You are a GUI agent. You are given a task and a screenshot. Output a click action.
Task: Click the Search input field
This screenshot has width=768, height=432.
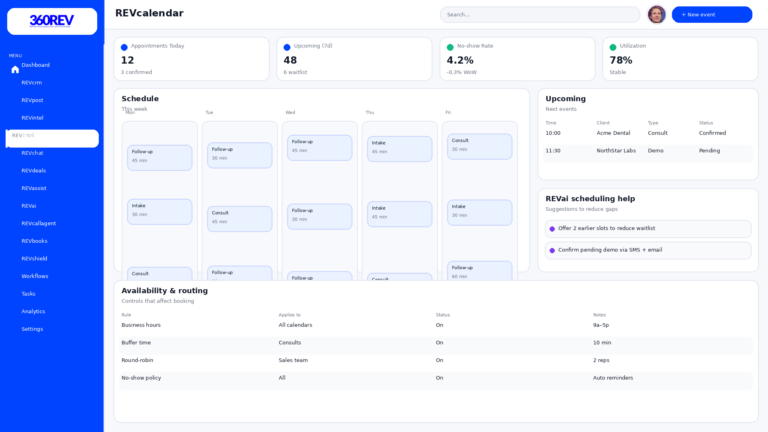[x=540, y=14]
